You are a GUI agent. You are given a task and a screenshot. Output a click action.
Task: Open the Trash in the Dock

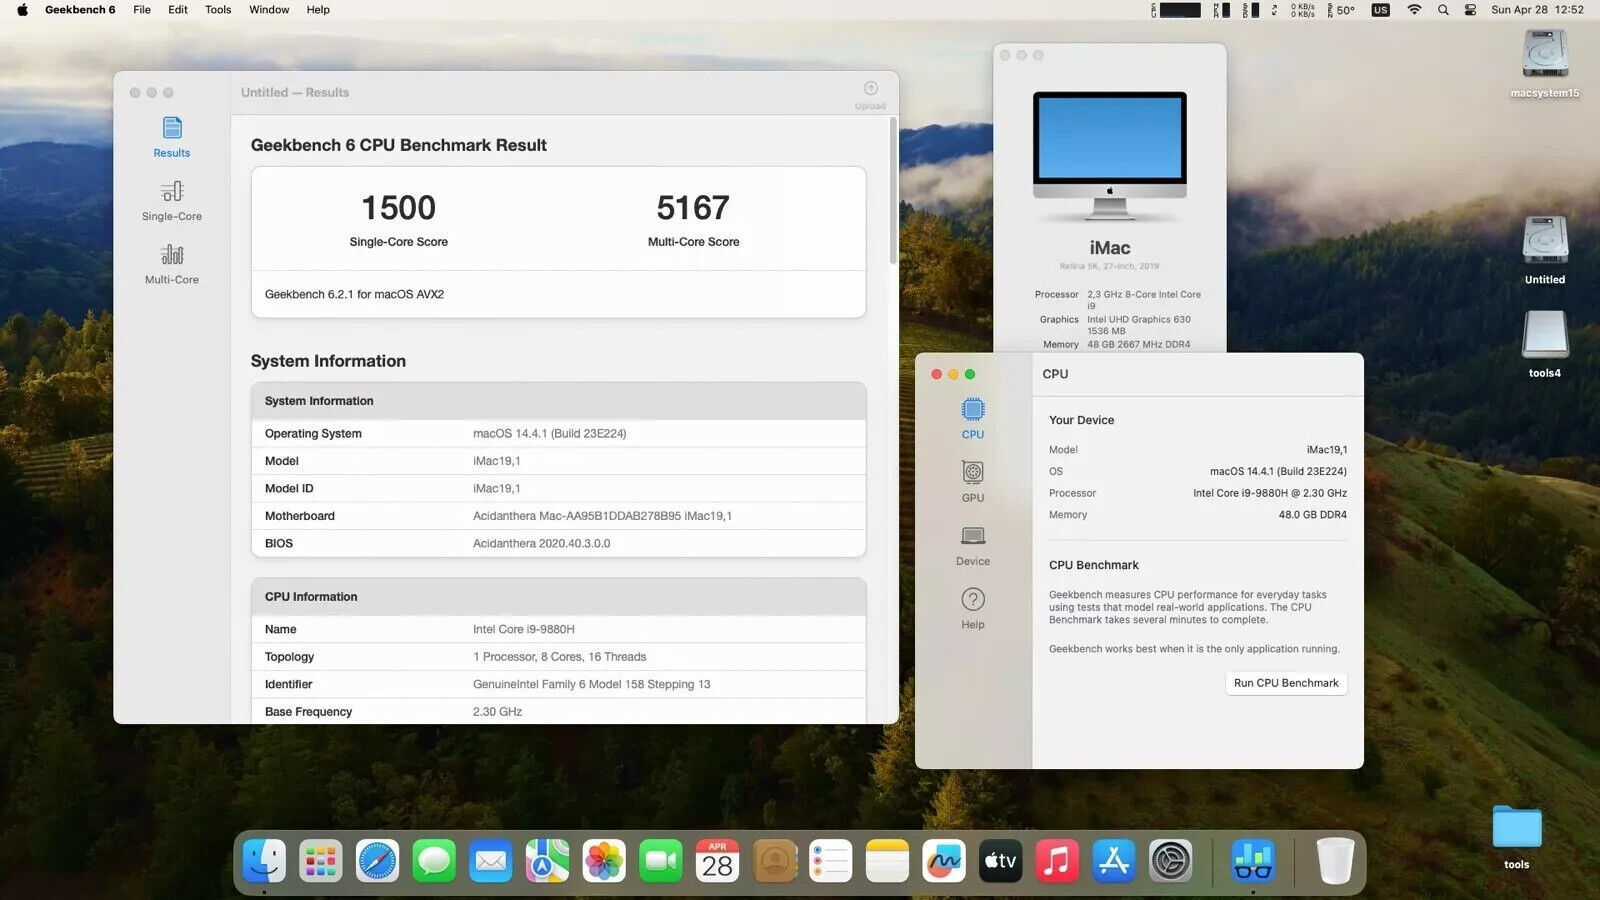1335,860
